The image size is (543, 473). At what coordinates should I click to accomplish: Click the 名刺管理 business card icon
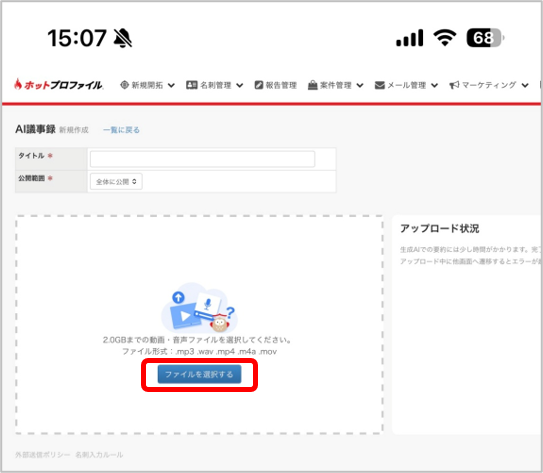(192, 85)
